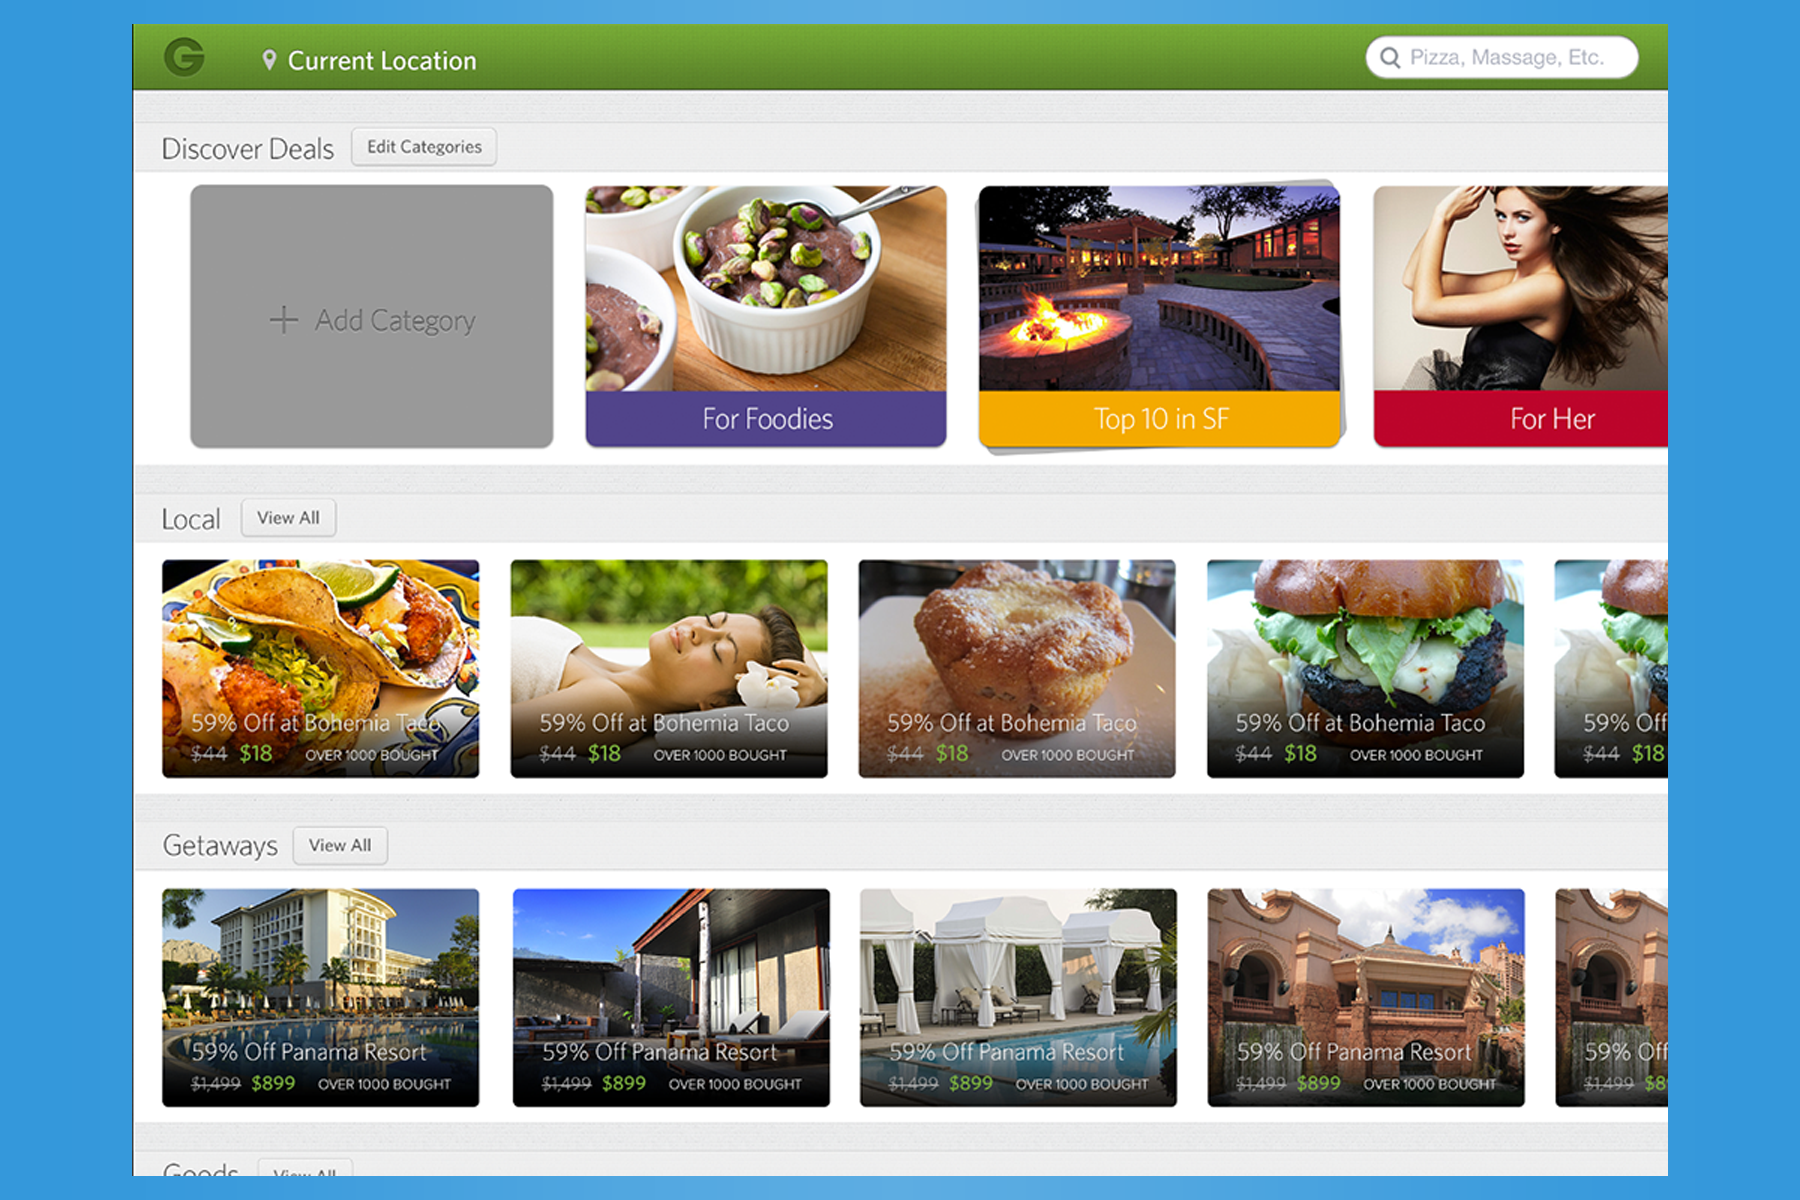Focus the Pizza, Massage, Etc. search field
The image size is (1800, 1200).
tap(1501, 57)
